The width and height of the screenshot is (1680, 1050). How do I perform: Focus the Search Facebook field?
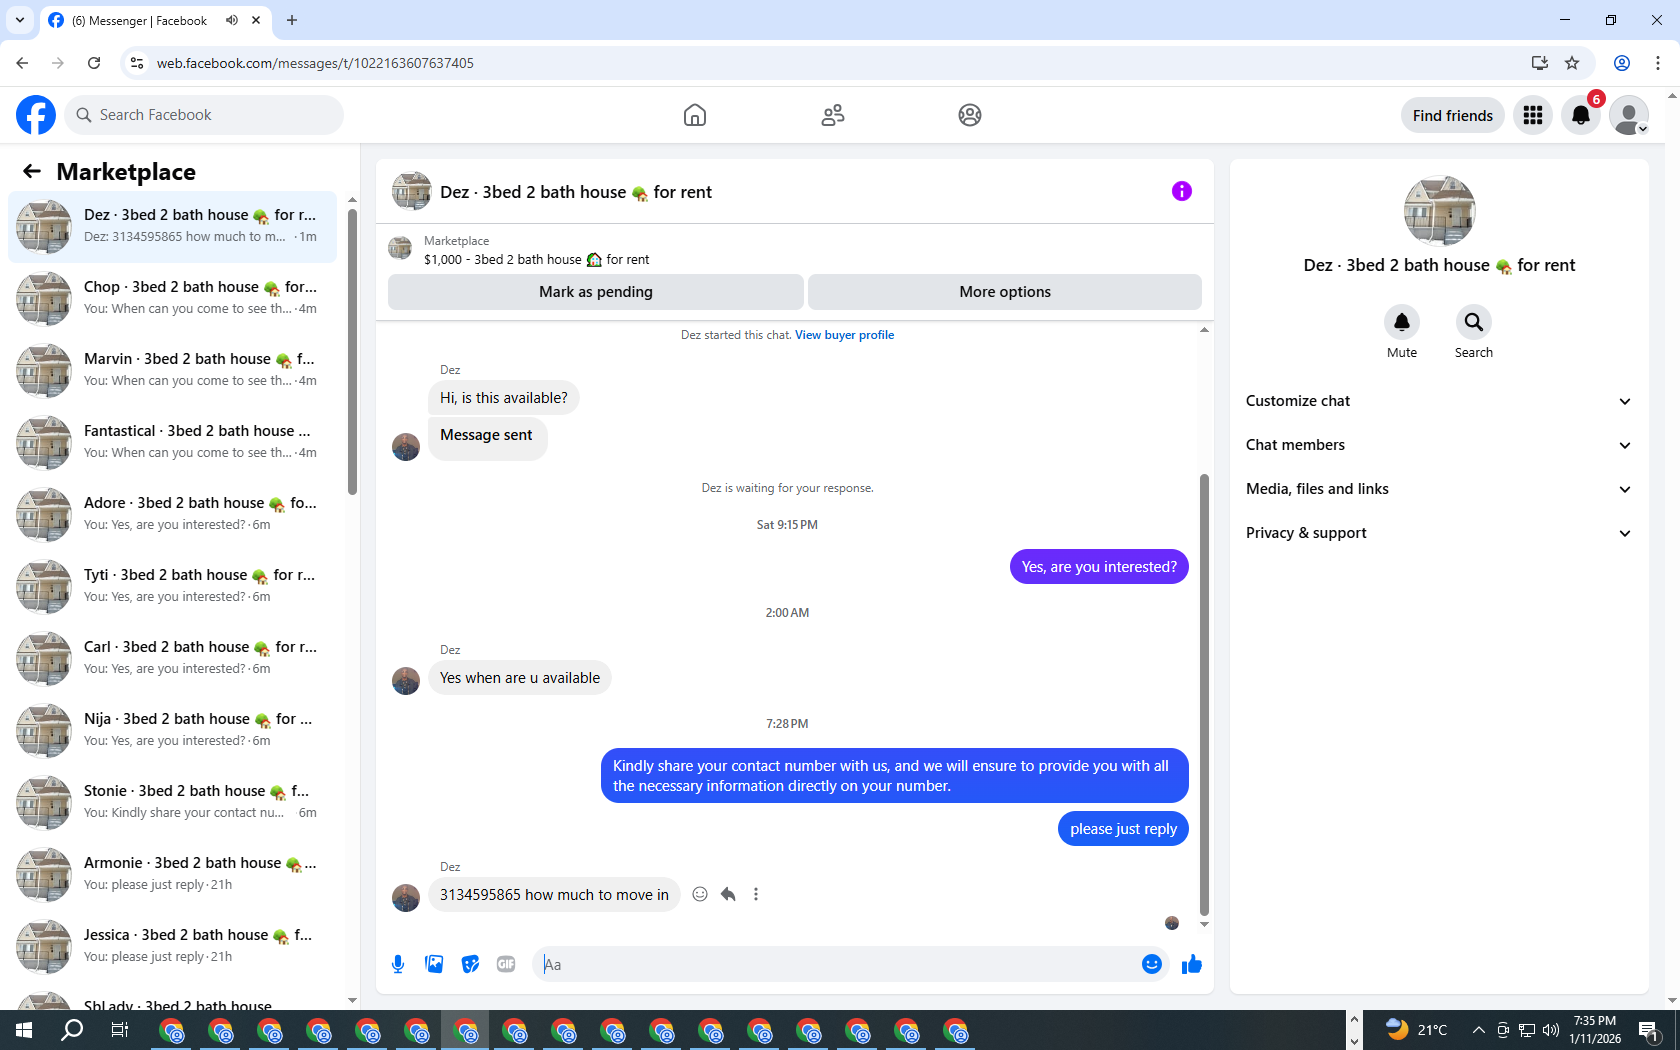[204, 115]
